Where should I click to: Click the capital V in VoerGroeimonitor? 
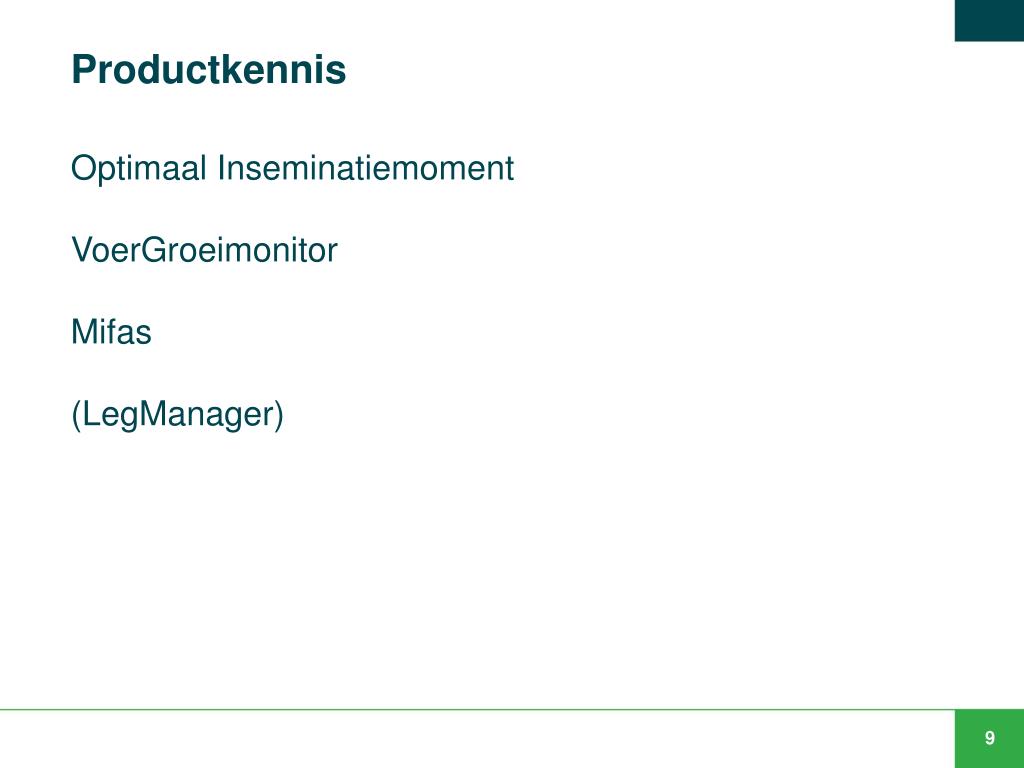tap(84, 250)
